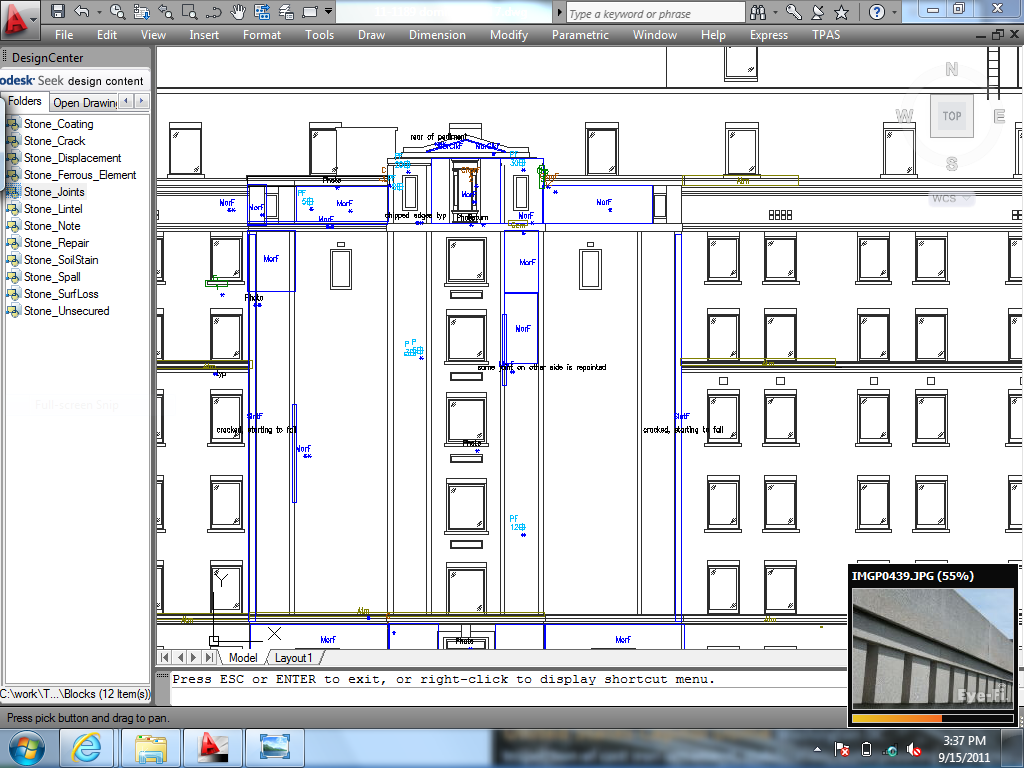Open the Help question mark icon

[877, 12]
